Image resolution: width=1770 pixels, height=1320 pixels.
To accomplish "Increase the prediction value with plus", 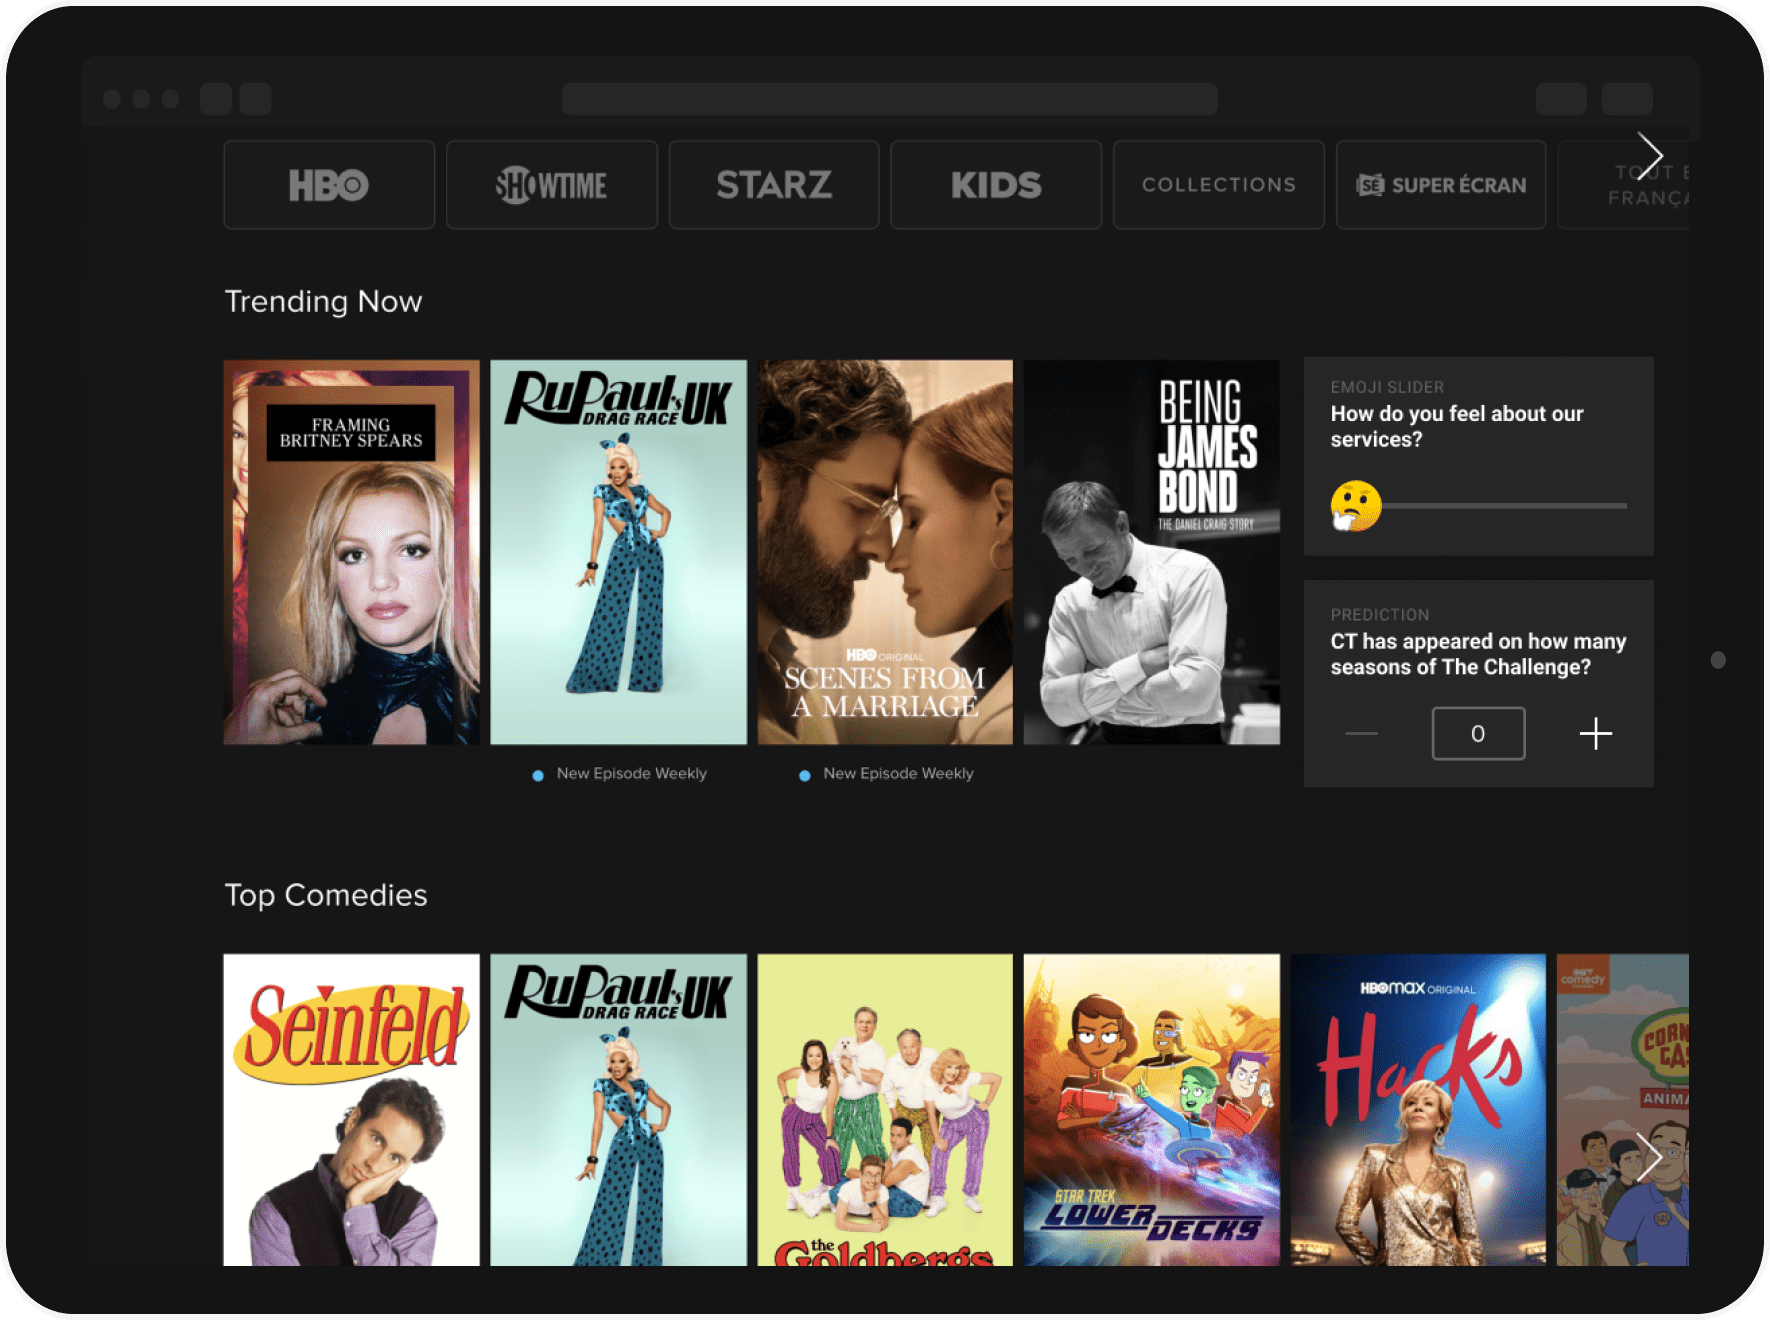I will tap(1596, 734).
